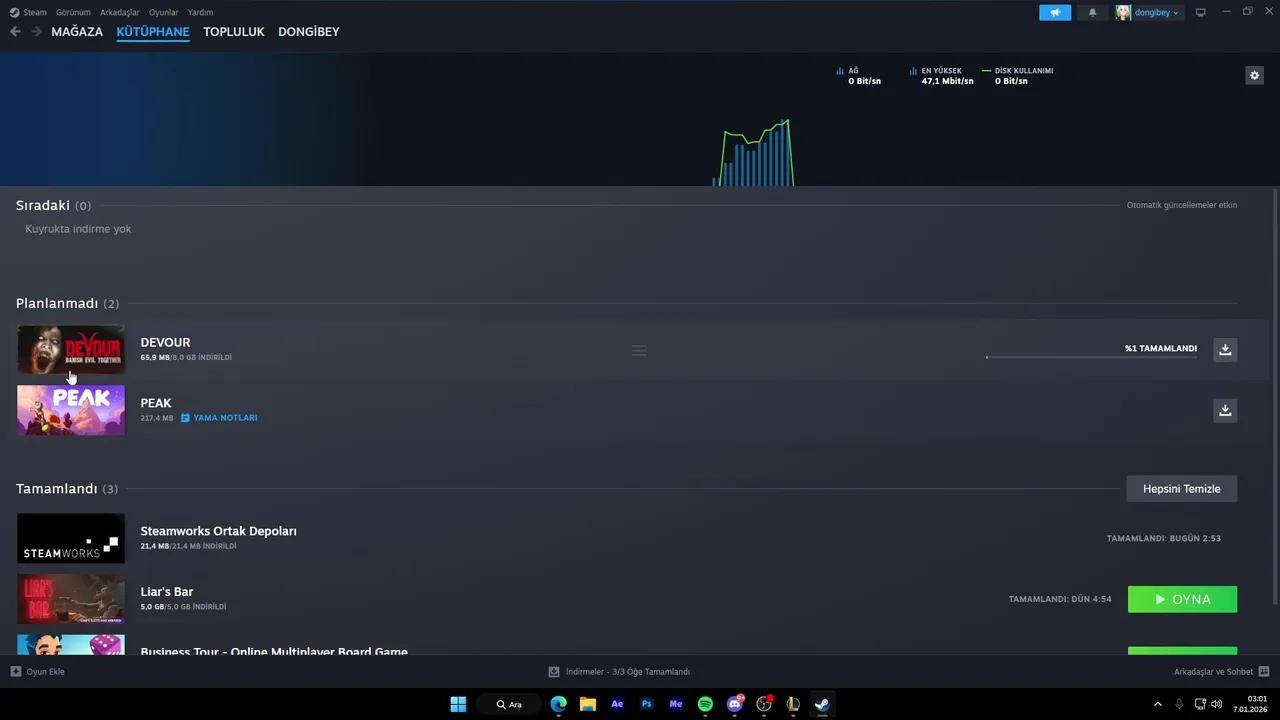Open the Steam menu

[28, 12]
